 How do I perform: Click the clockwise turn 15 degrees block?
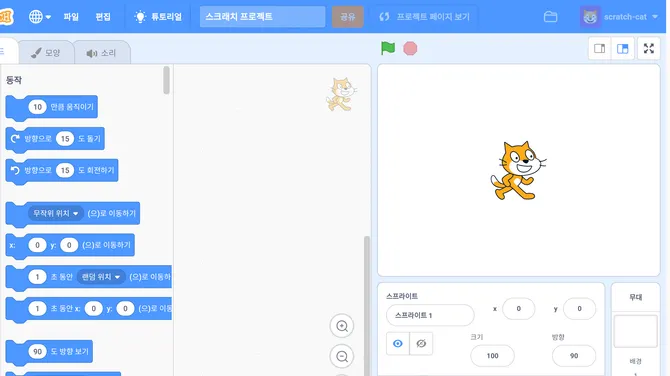click(x=55, y=139)
